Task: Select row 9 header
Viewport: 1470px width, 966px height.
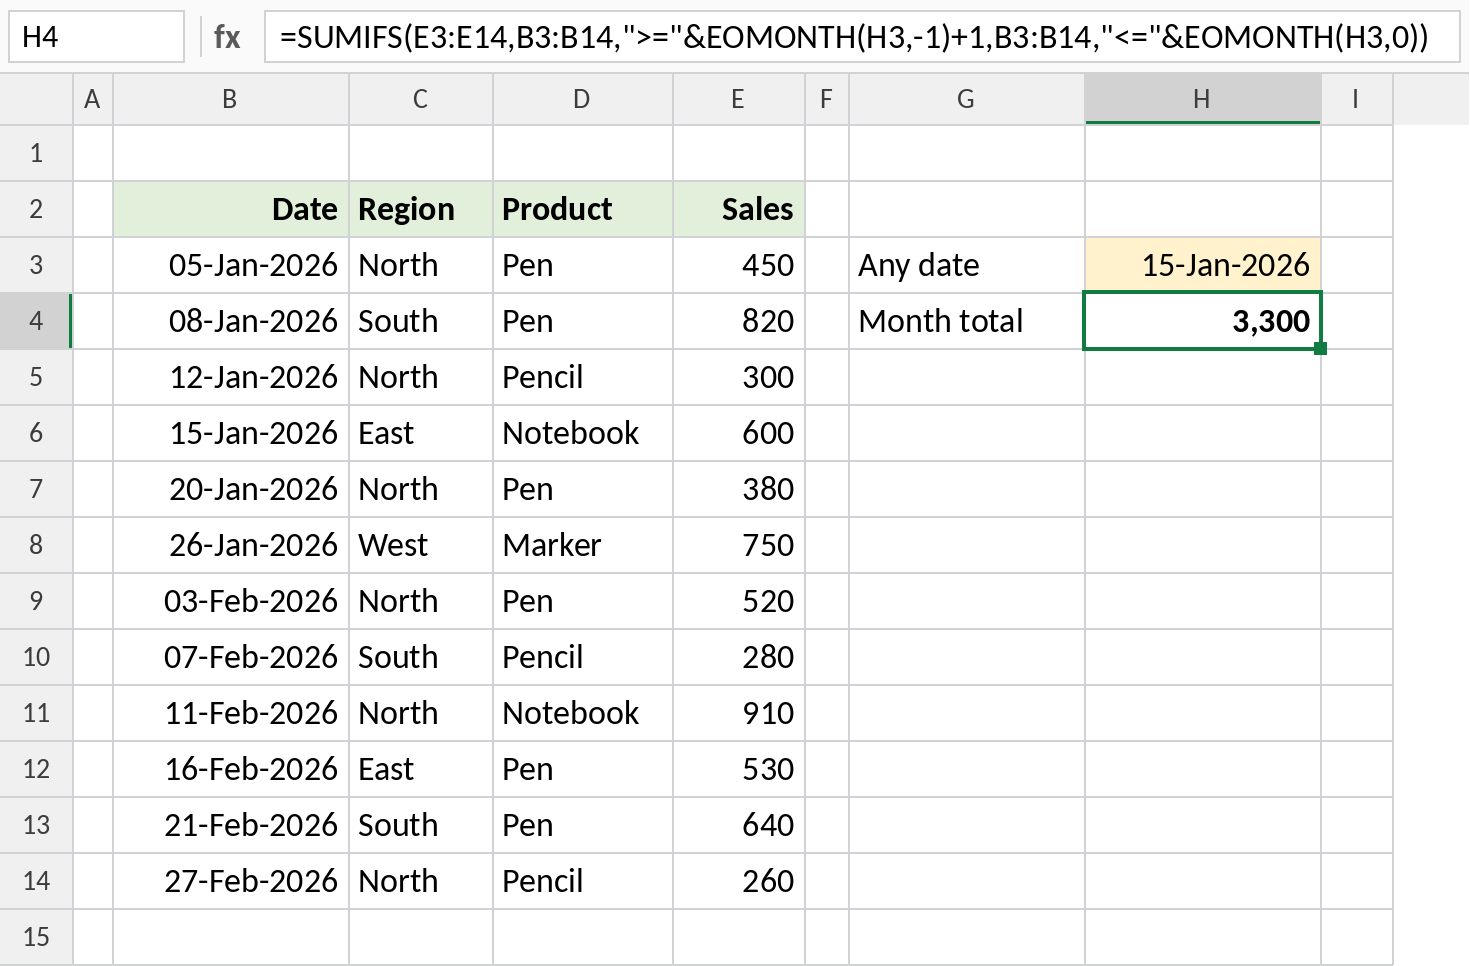Action: pos(36,601)
